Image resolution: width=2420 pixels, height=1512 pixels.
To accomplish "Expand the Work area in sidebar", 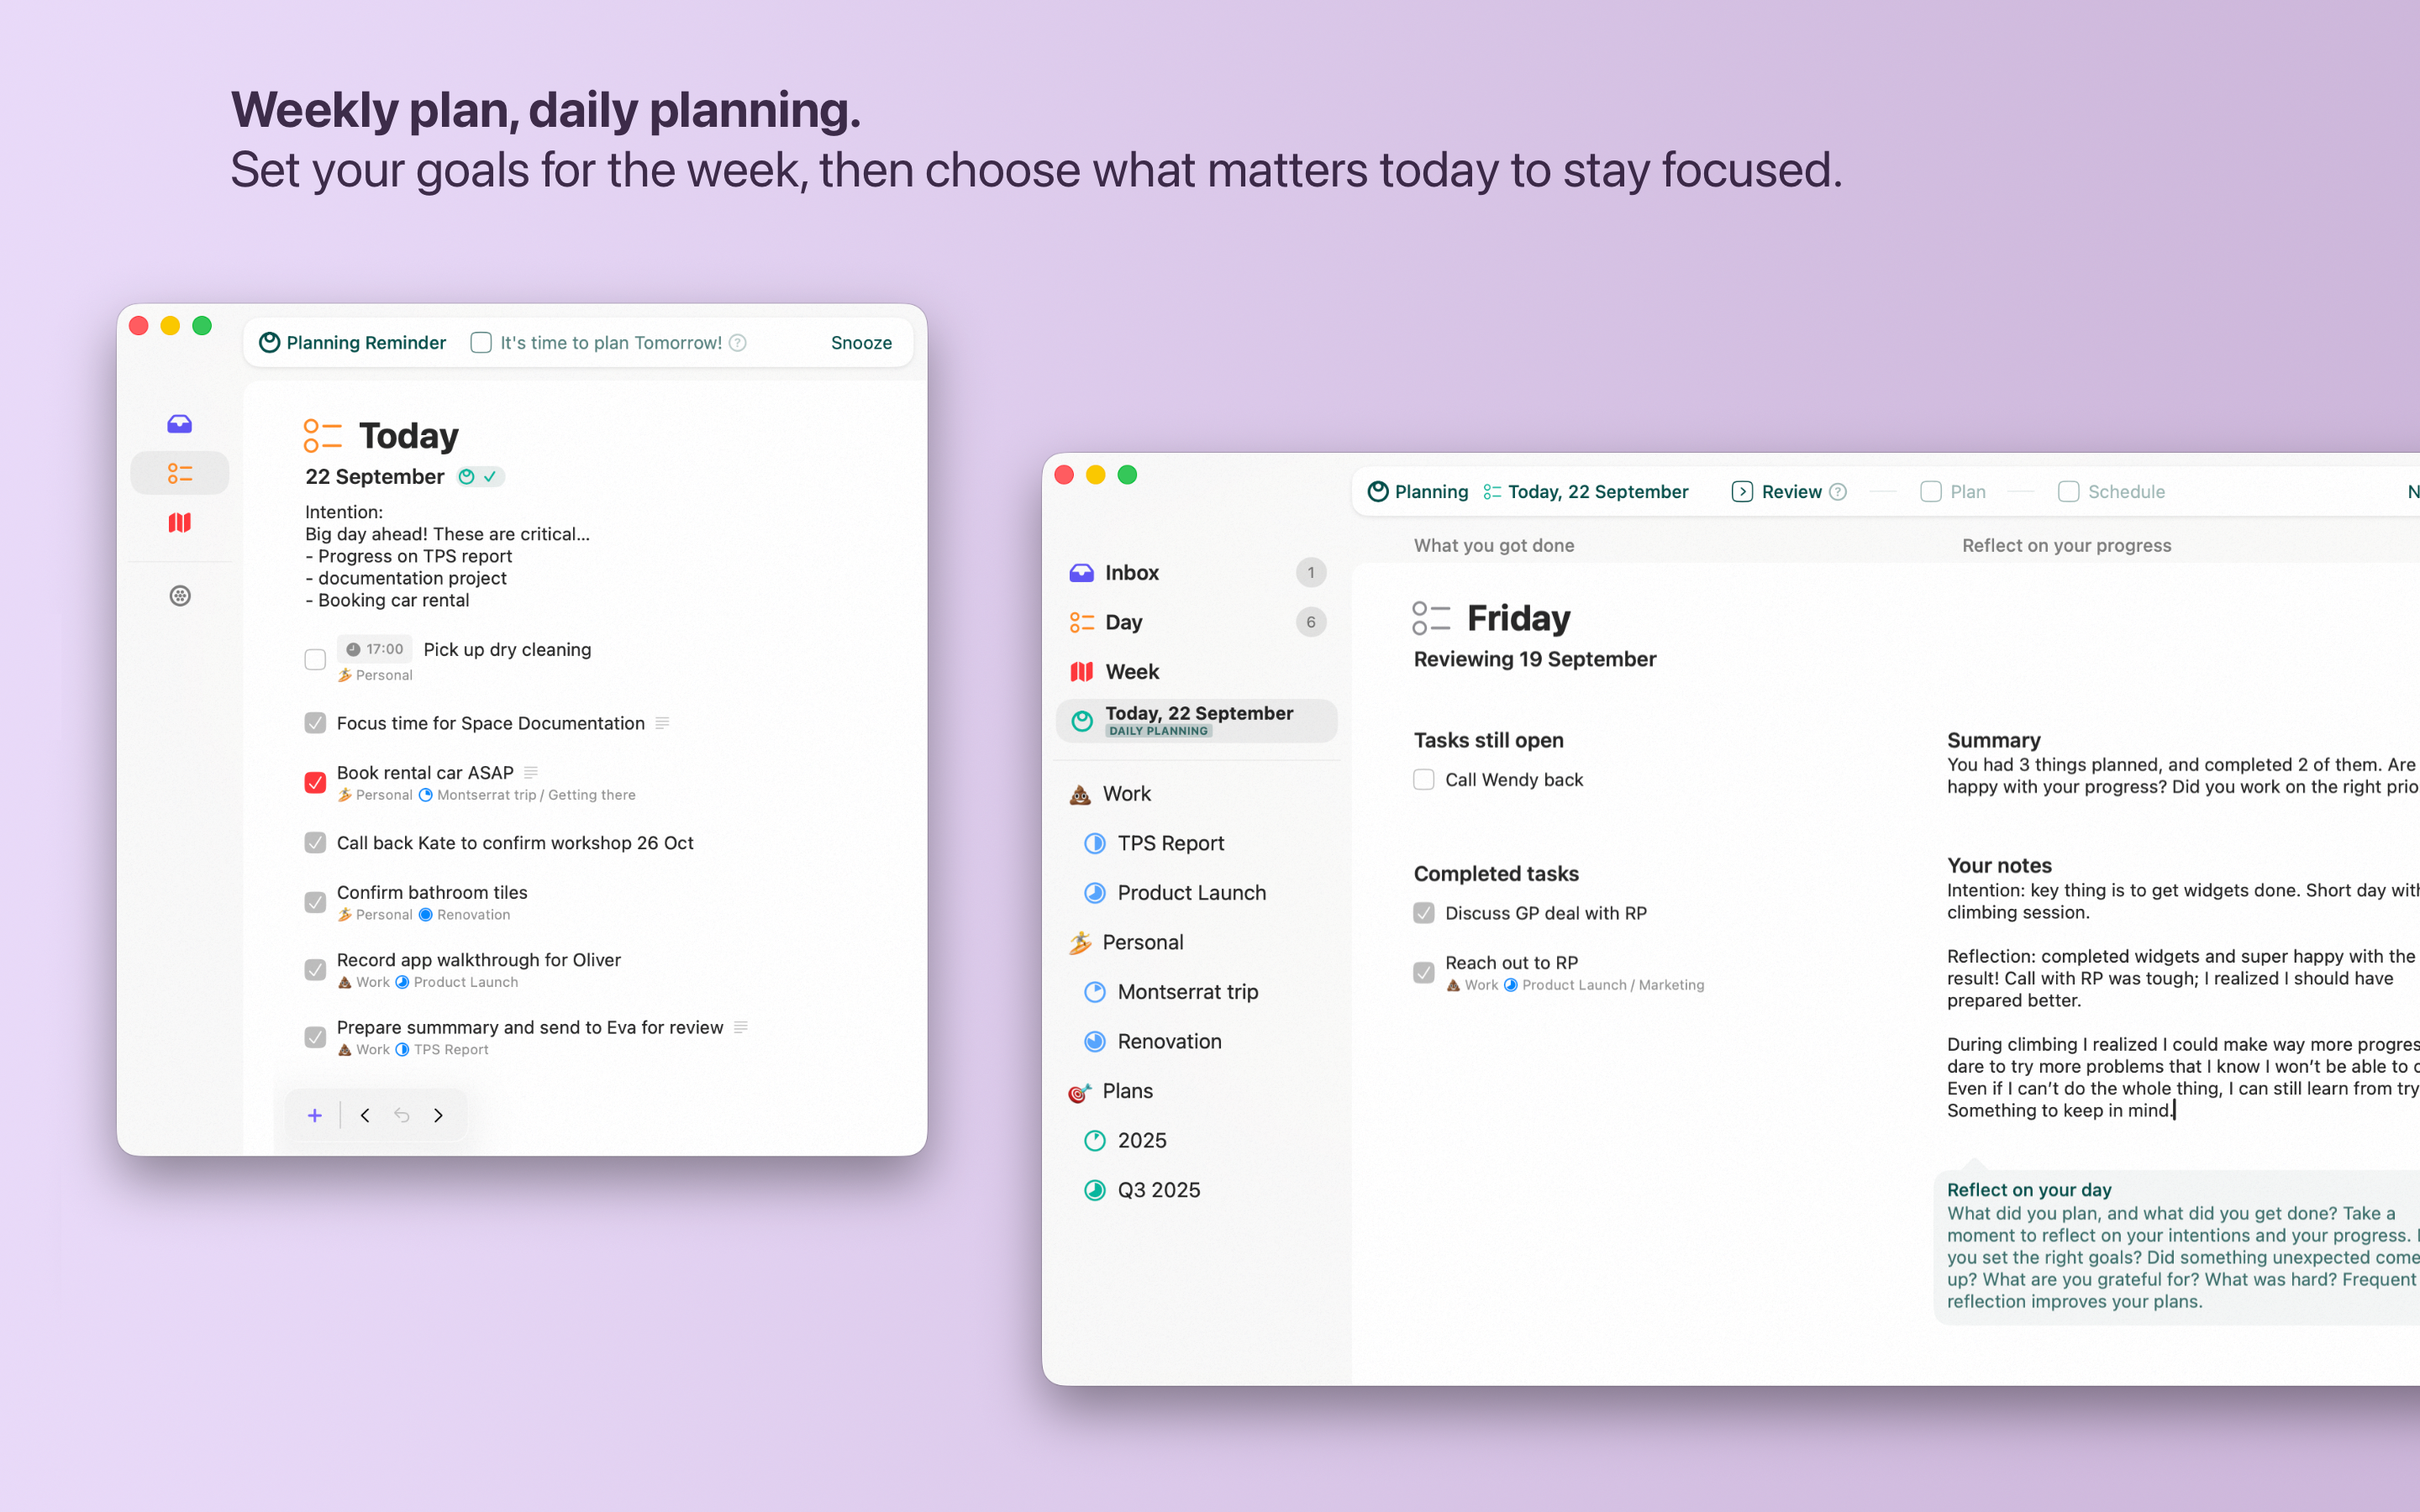I will (1126, 794).
